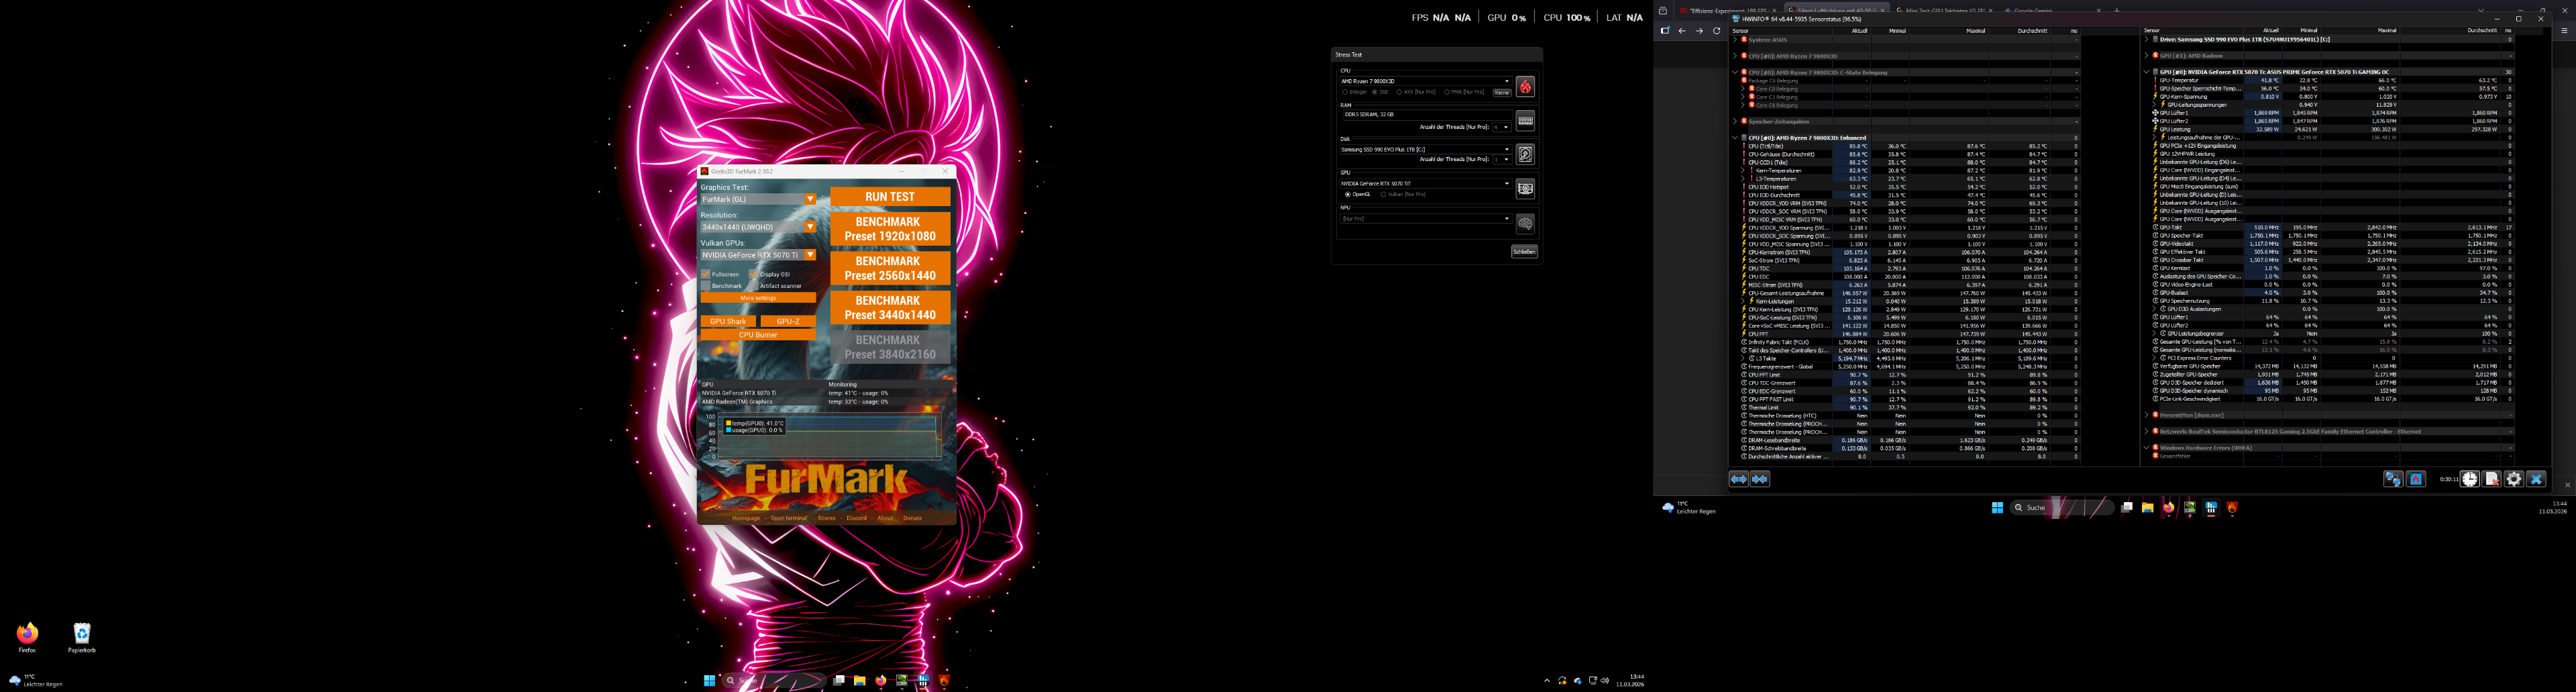This screenshot has width=2576, height=692.
Task: Click the Taskbar search box on left monitor
Action: click(774, 681)
